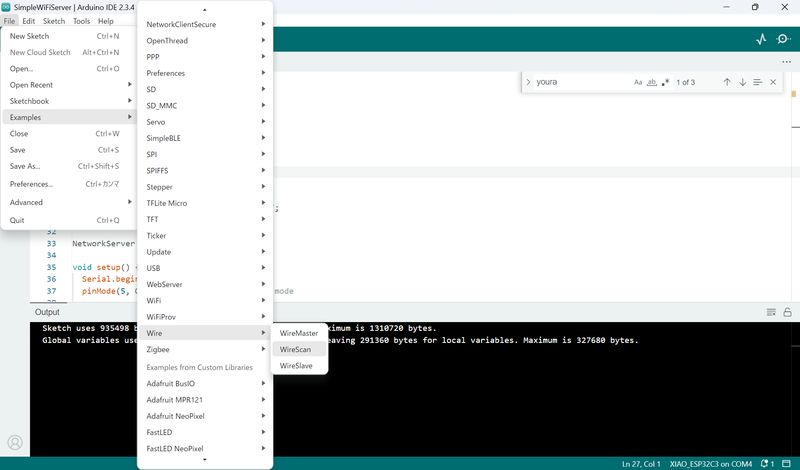This screenshot has width=800, height=470.
Task: Choose Save As... in File menu
Action: pos(68,166)
